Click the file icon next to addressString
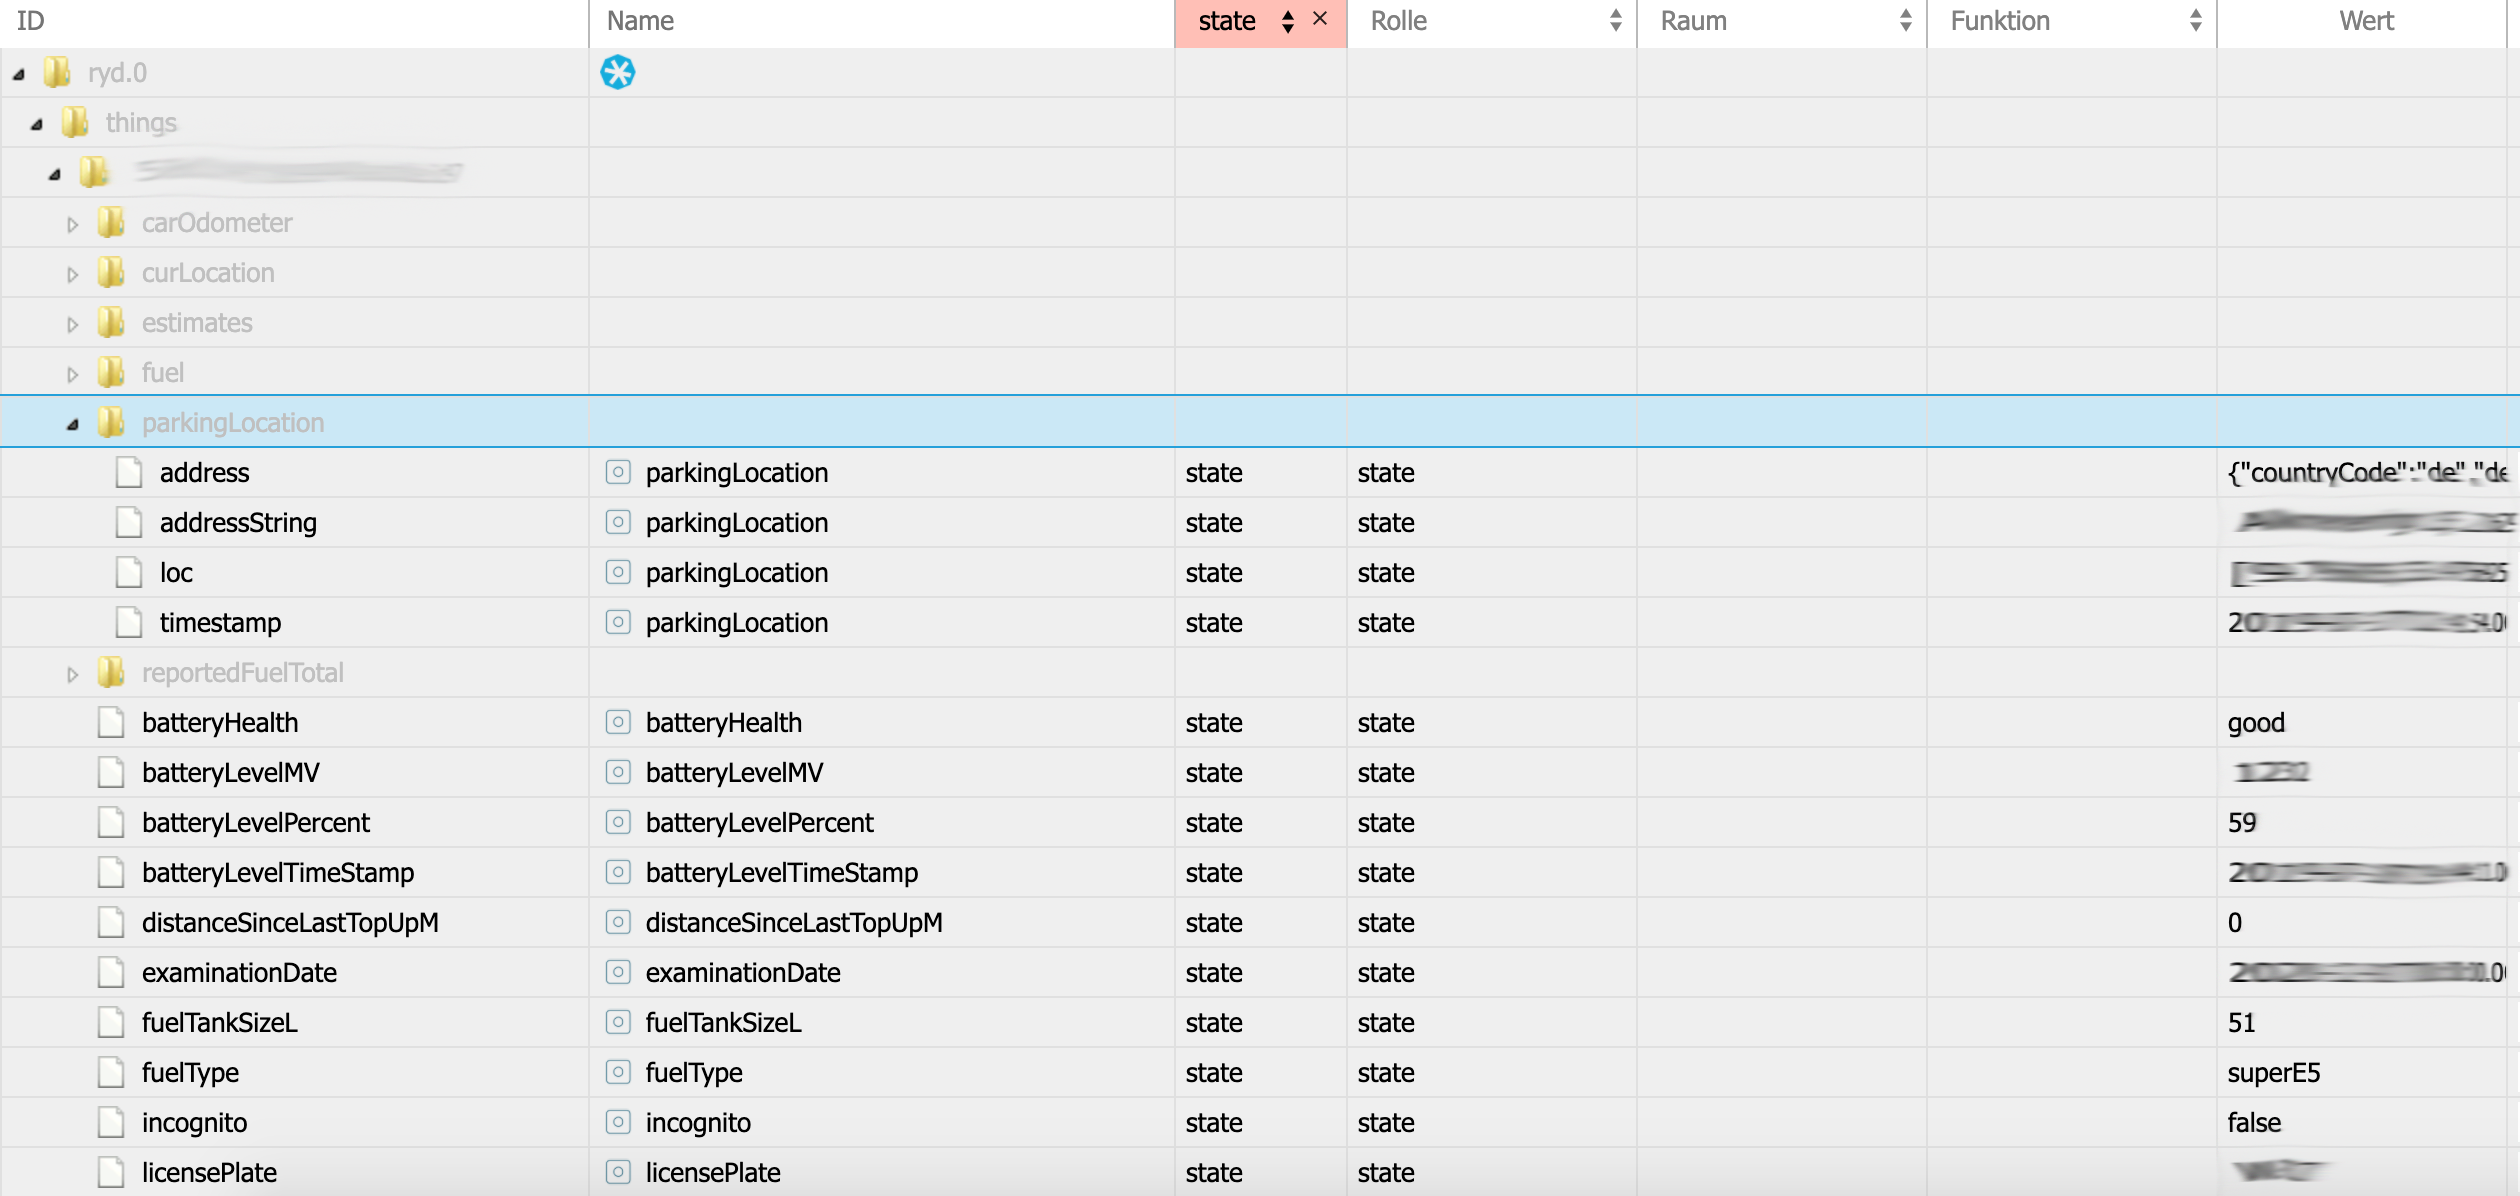Screen dimensions: 2520x1196 click(x=129, y=522)
